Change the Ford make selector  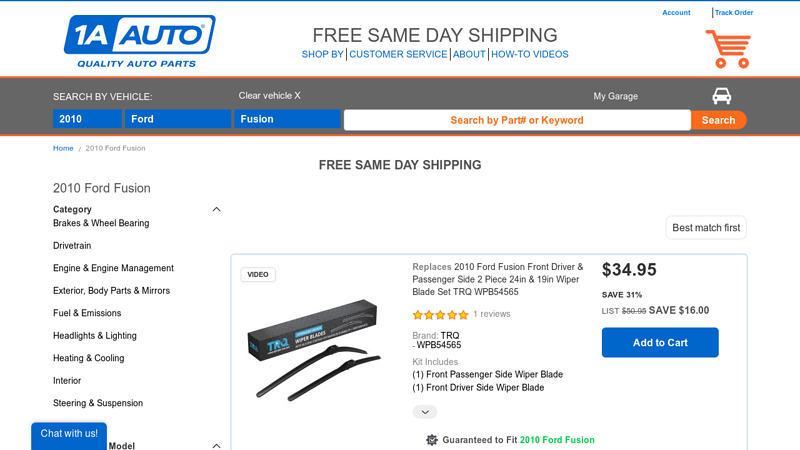click(x=179, y=119)
